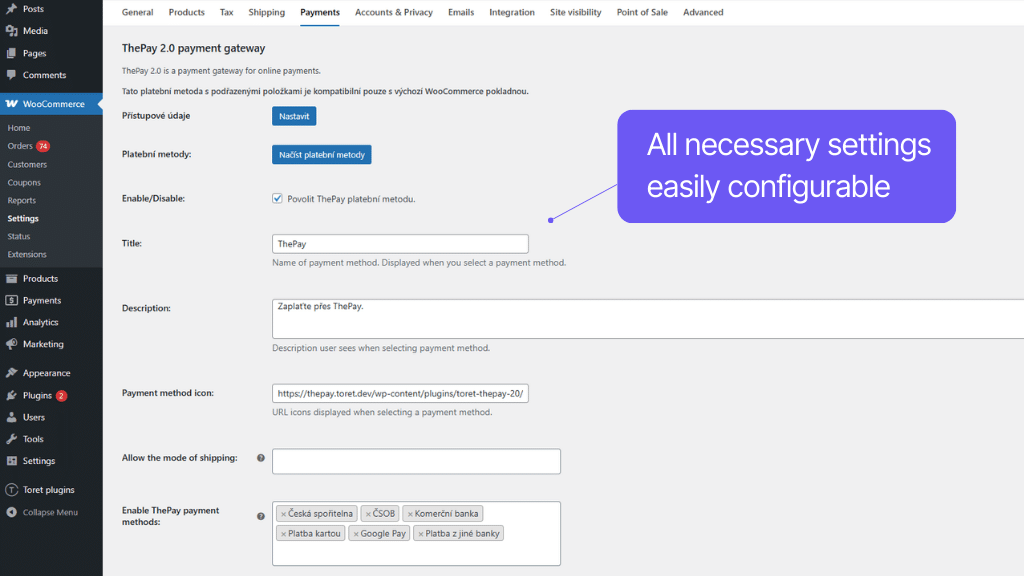The height and width of the screenshot is (576, 1024).
Task: Click the Tools wrench icon
Action: tap(12, 439)
